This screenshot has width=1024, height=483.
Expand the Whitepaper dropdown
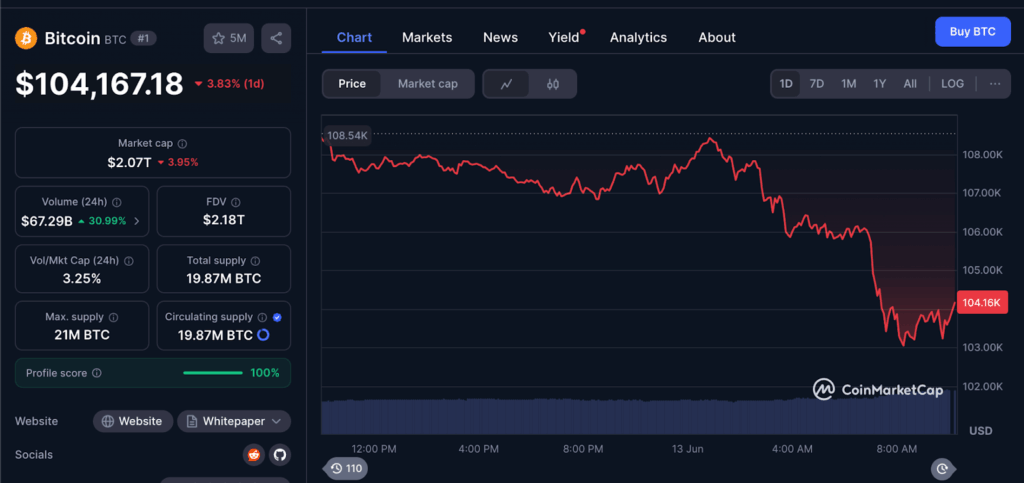tap(234, 421)
